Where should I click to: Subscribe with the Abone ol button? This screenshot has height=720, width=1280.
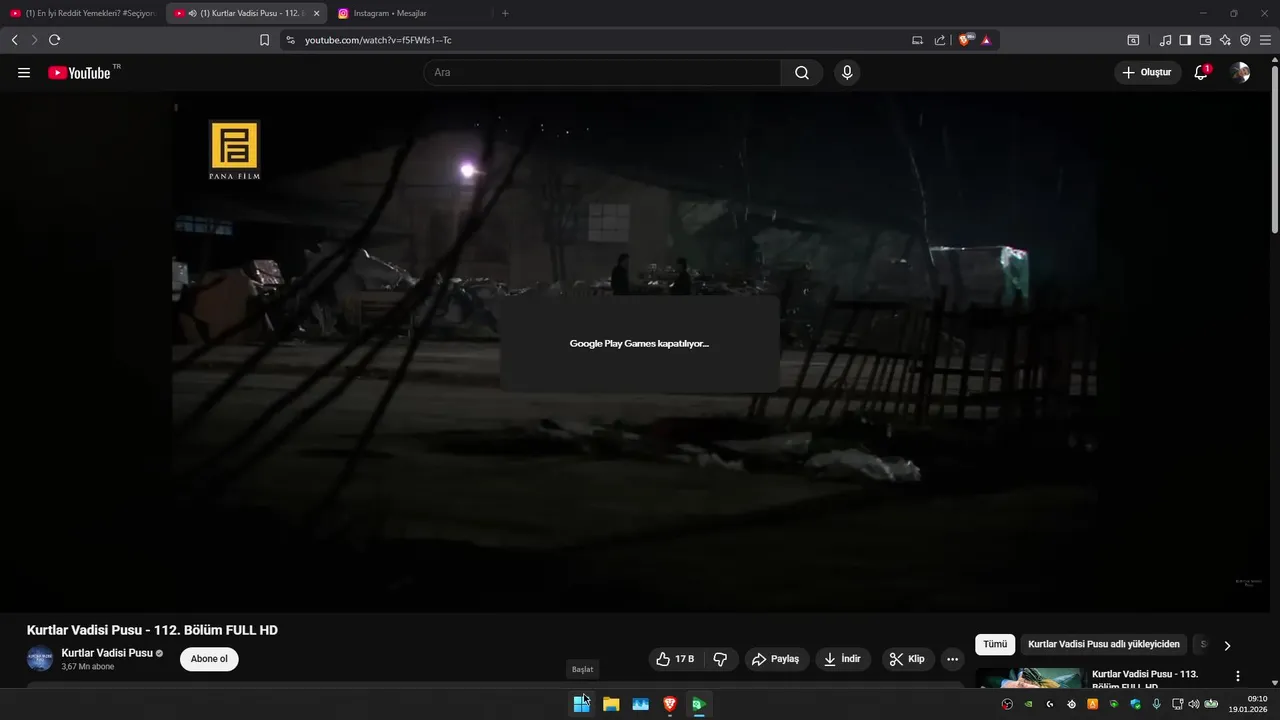point(209,659)
